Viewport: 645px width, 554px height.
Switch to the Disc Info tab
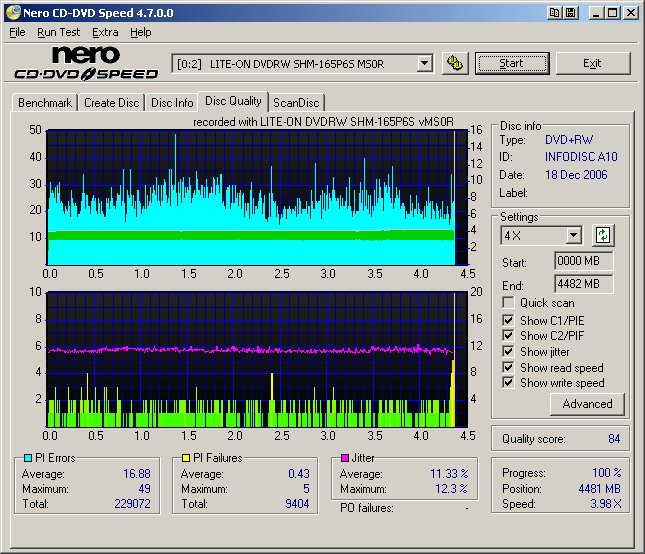172,102
